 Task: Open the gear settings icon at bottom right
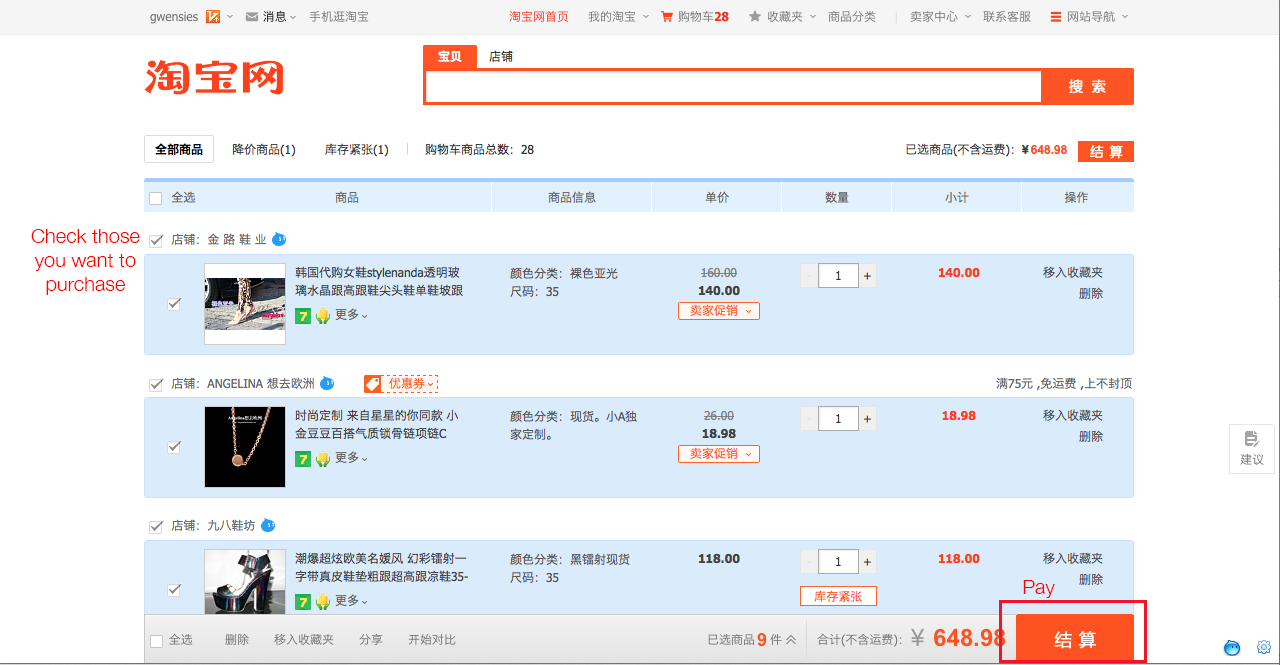coord(1264,647)
